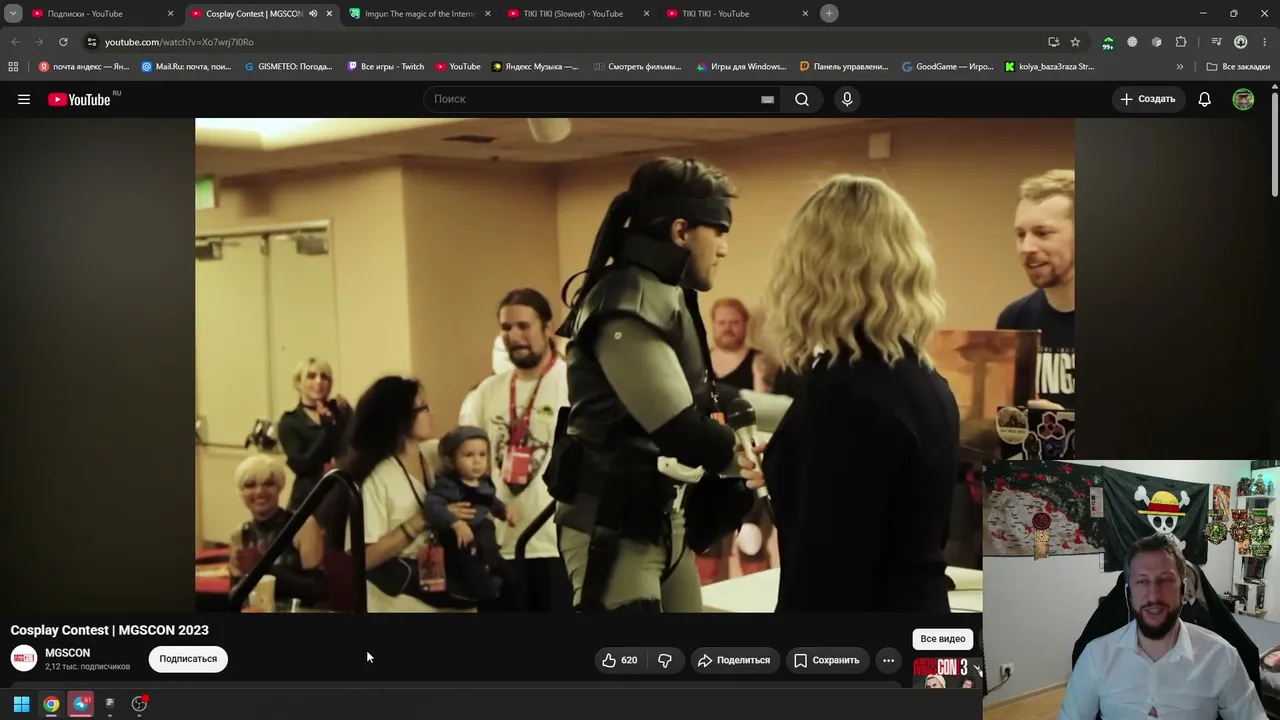
Task: Open the apps grid in bookmarks bar
Action: [13, 67]
